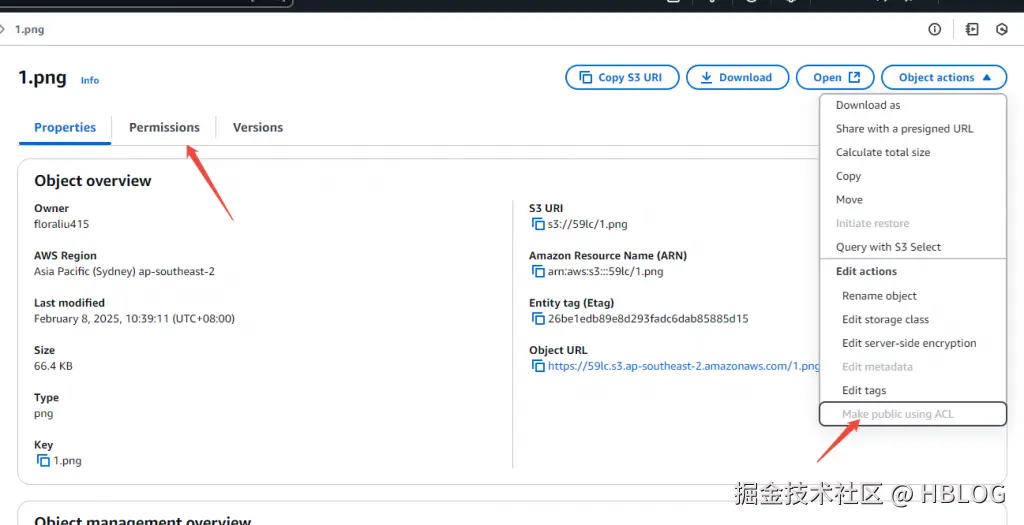The image size is (1024, 525).
Task: Open the object in new tab
Action: pyautogui.click(x=835, y=77)
